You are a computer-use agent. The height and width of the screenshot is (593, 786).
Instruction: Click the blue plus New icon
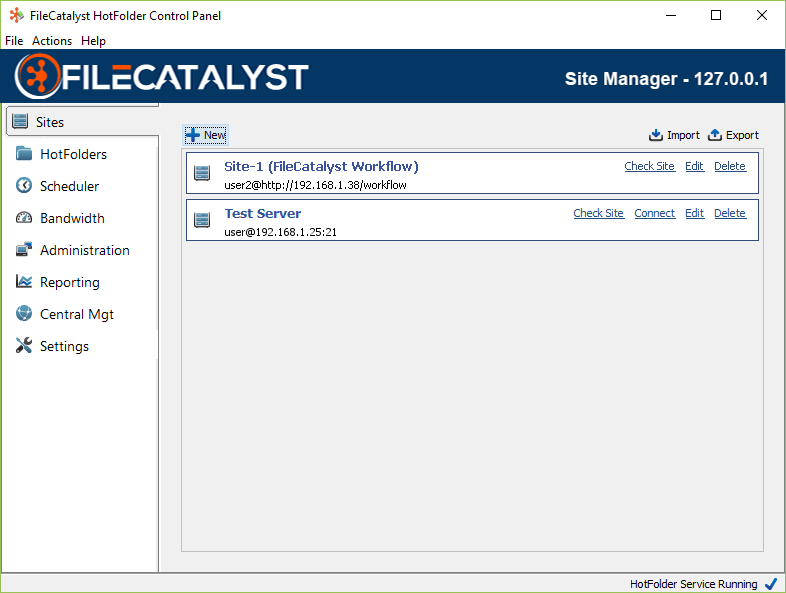[192, 135]
